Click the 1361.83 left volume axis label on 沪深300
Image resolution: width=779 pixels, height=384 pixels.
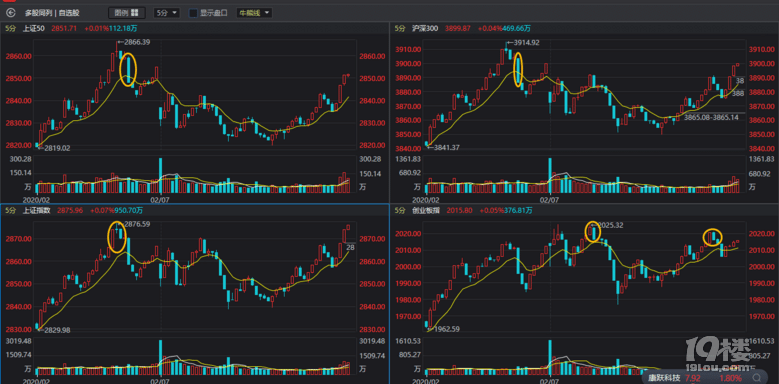(x=407, y=159)
